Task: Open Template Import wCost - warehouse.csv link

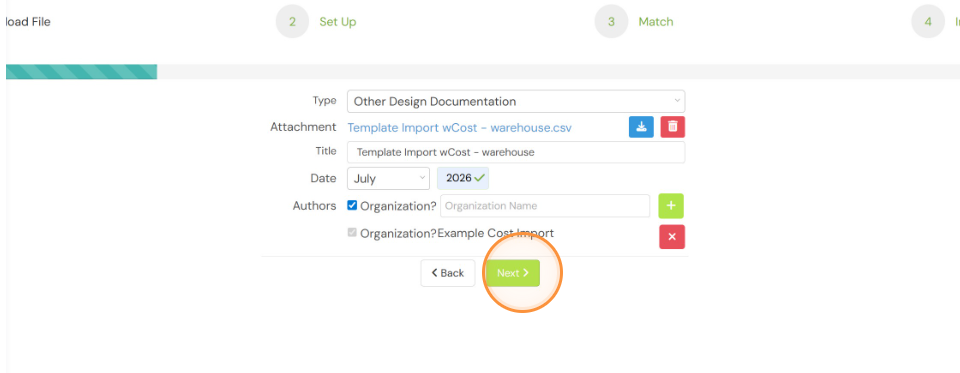Action: [459, 127]
